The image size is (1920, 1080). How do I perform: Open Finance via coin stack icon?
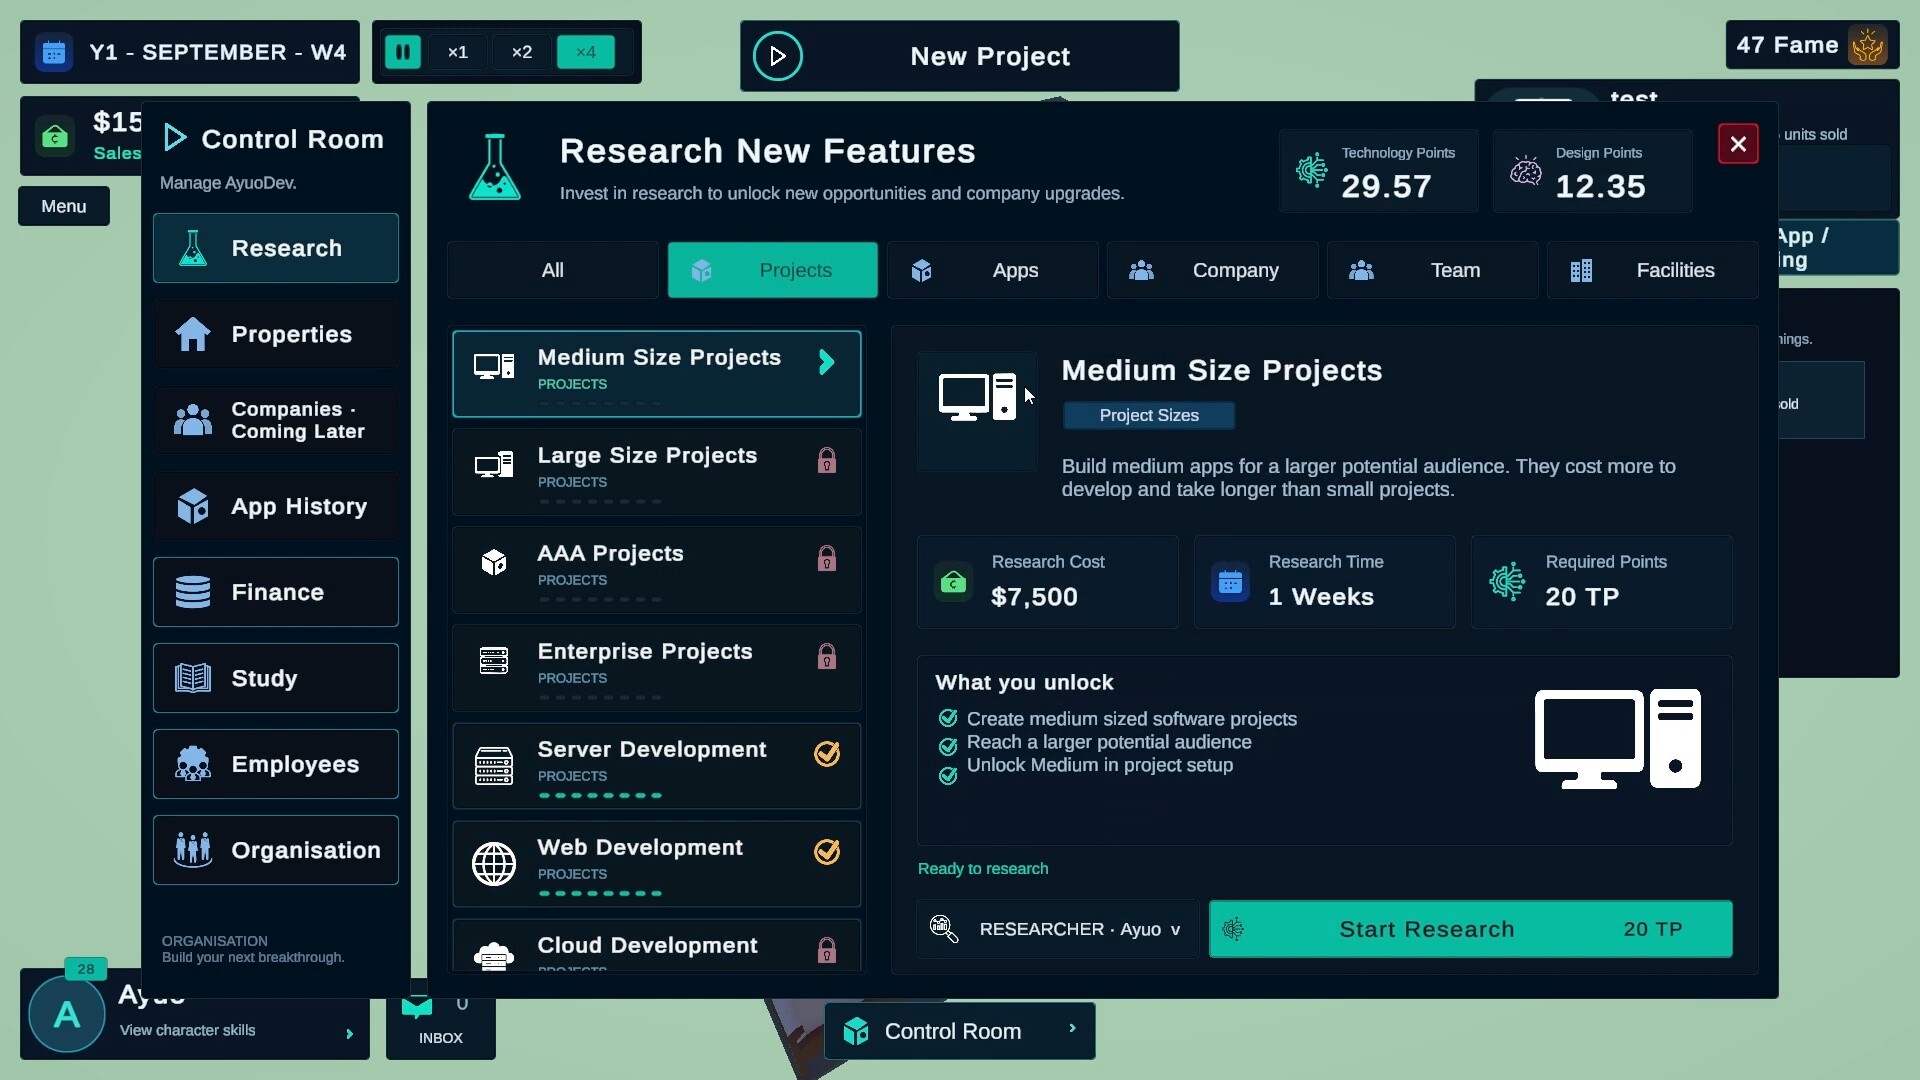point(193,592)
